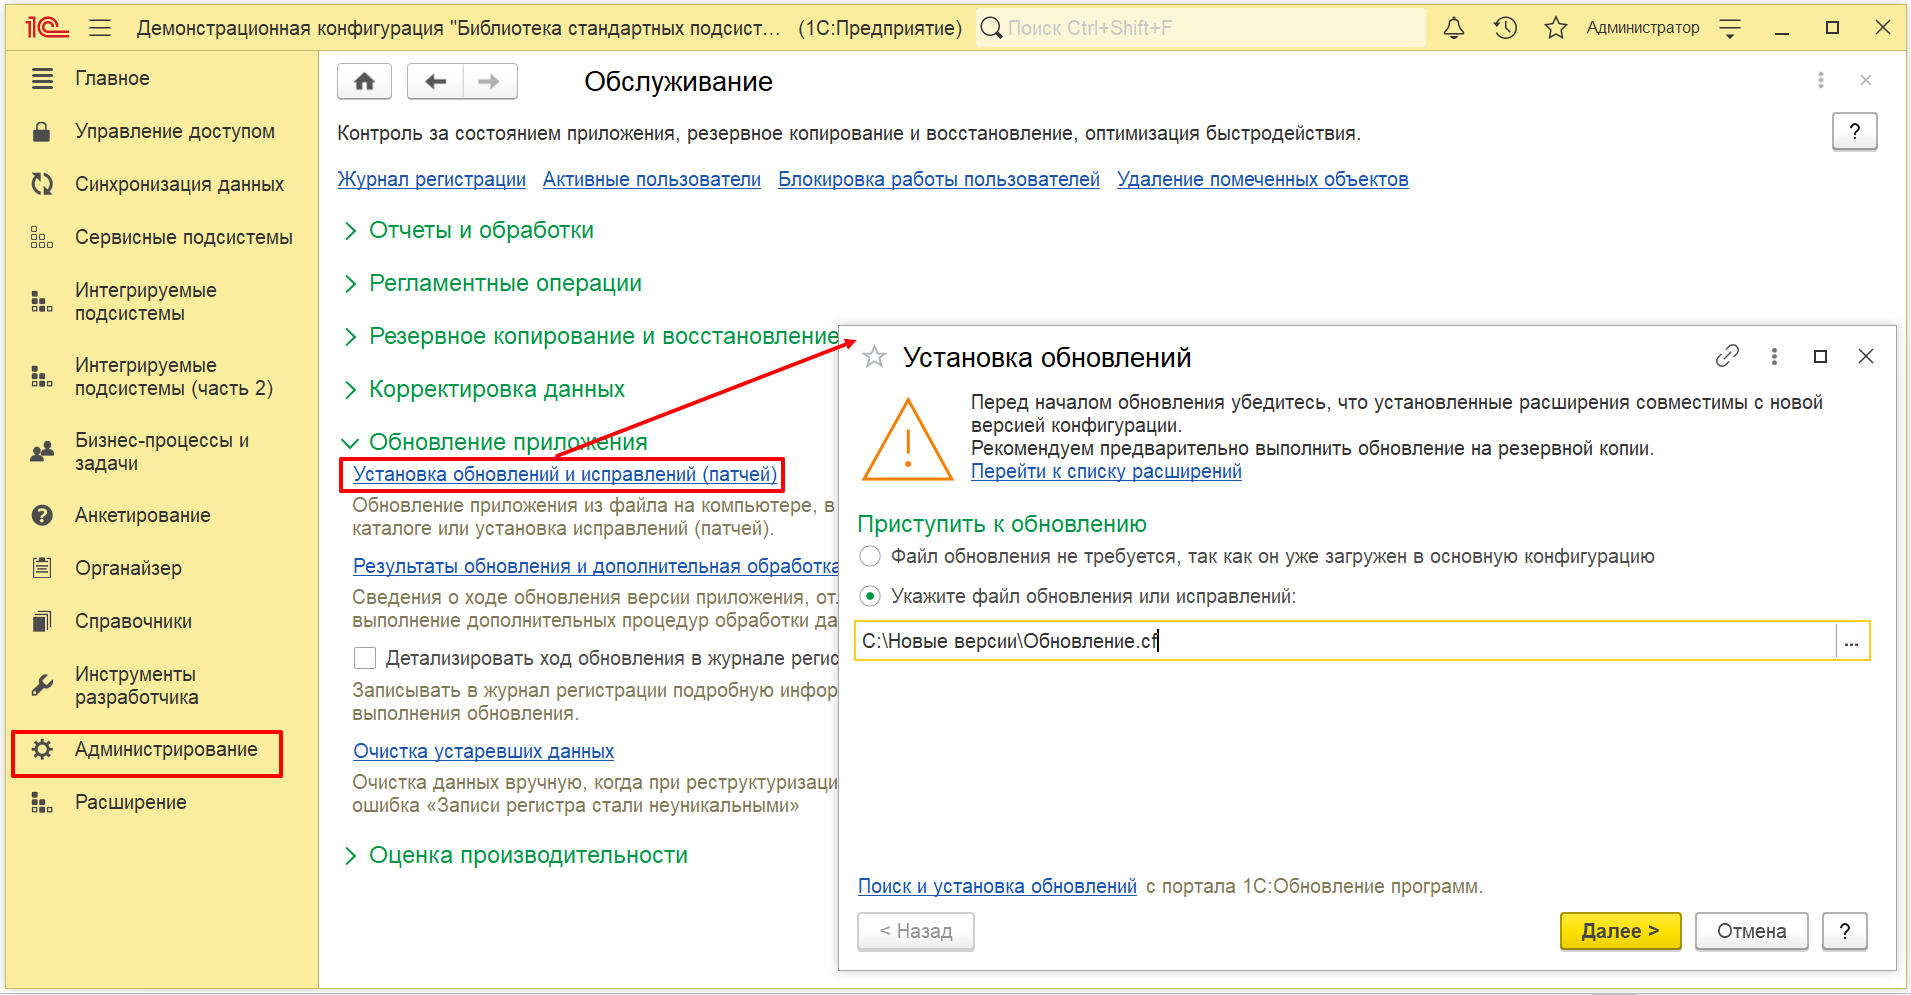Browse for update file with ellipsis button
Viewport: 1911px width, 995px height.
pyautogui.click(x=1851, y=641)
